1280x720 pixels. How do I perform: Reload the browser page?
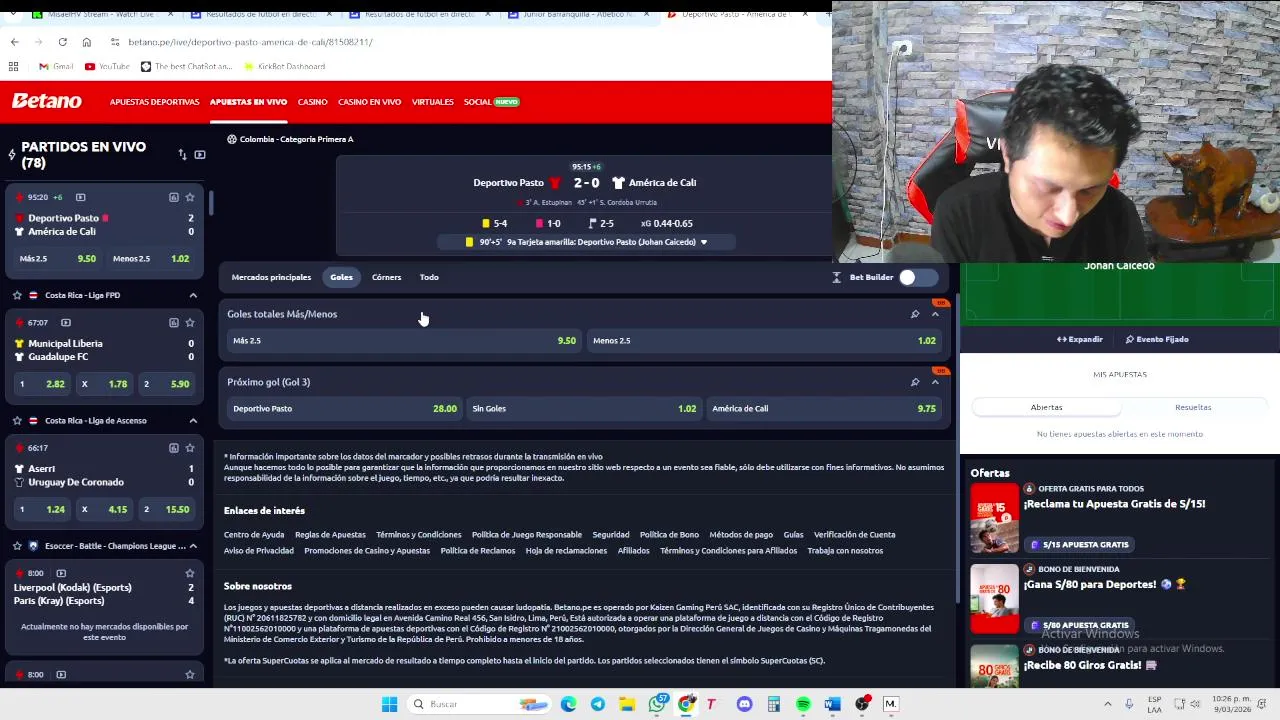click(62, 42)
